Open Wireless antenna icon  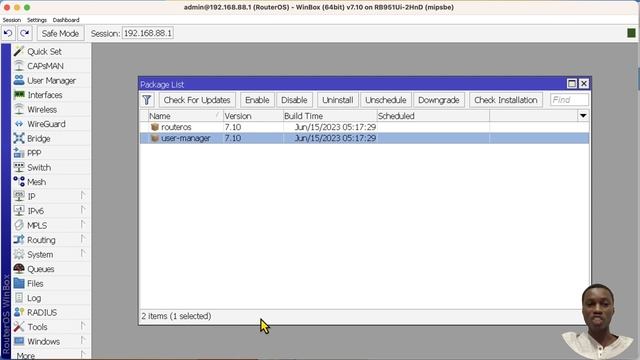click(19, 109)
